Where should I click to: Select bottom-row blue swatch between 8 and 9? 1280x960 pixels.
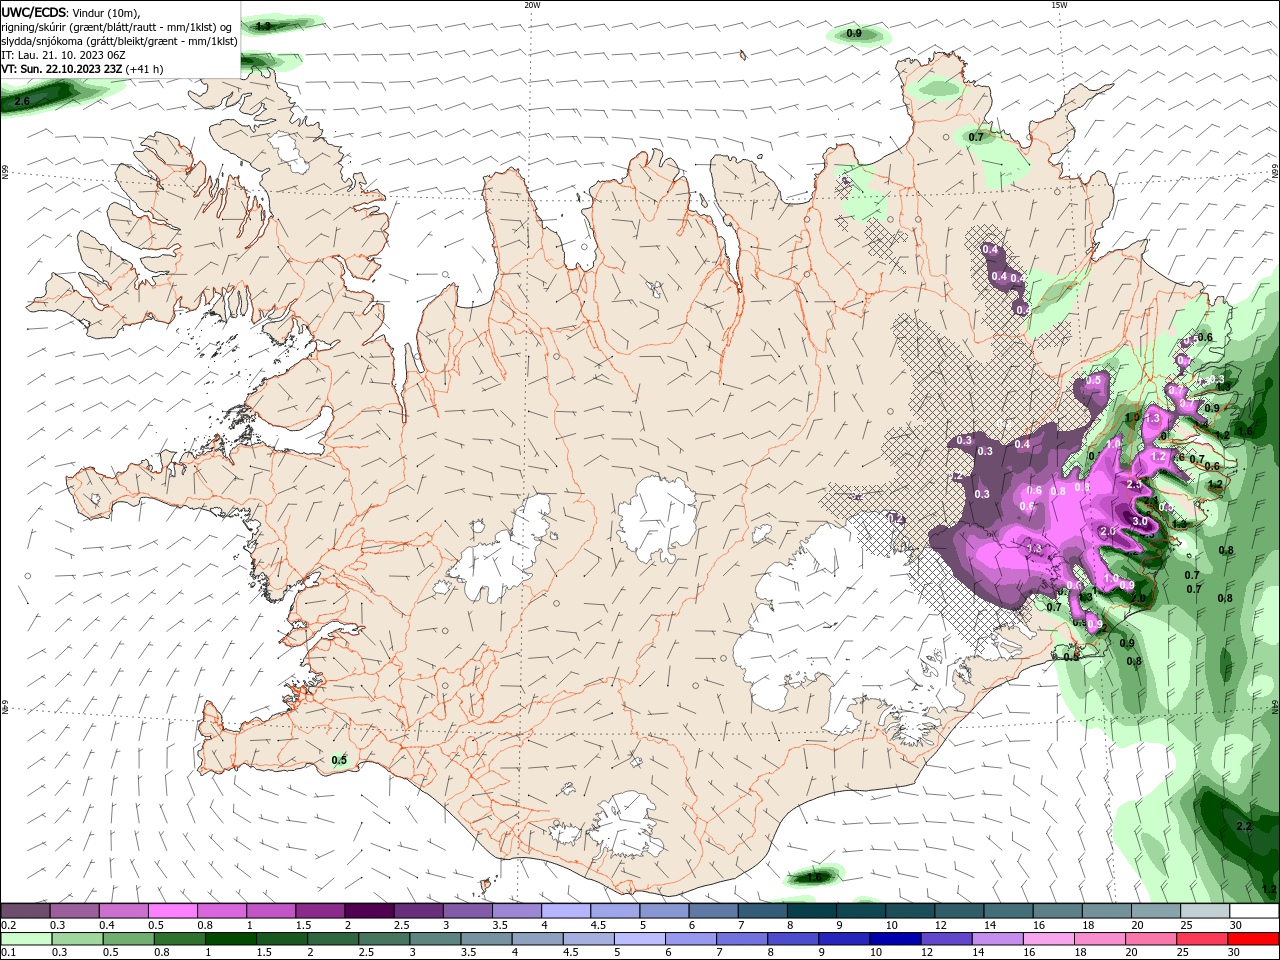point(793,939)
